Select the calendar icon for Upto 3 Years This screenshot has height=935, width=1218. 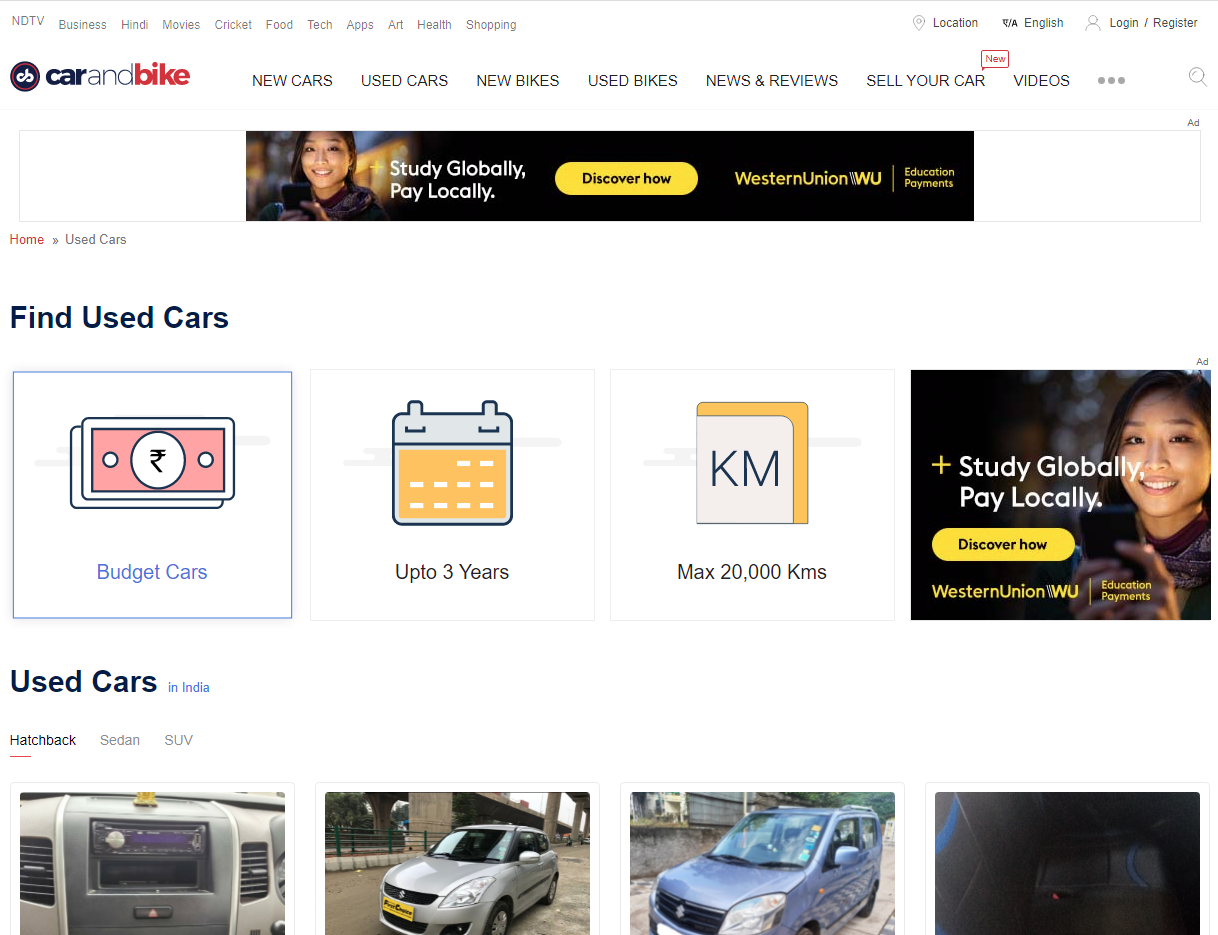pyautogui.click(x=452, y=463)
